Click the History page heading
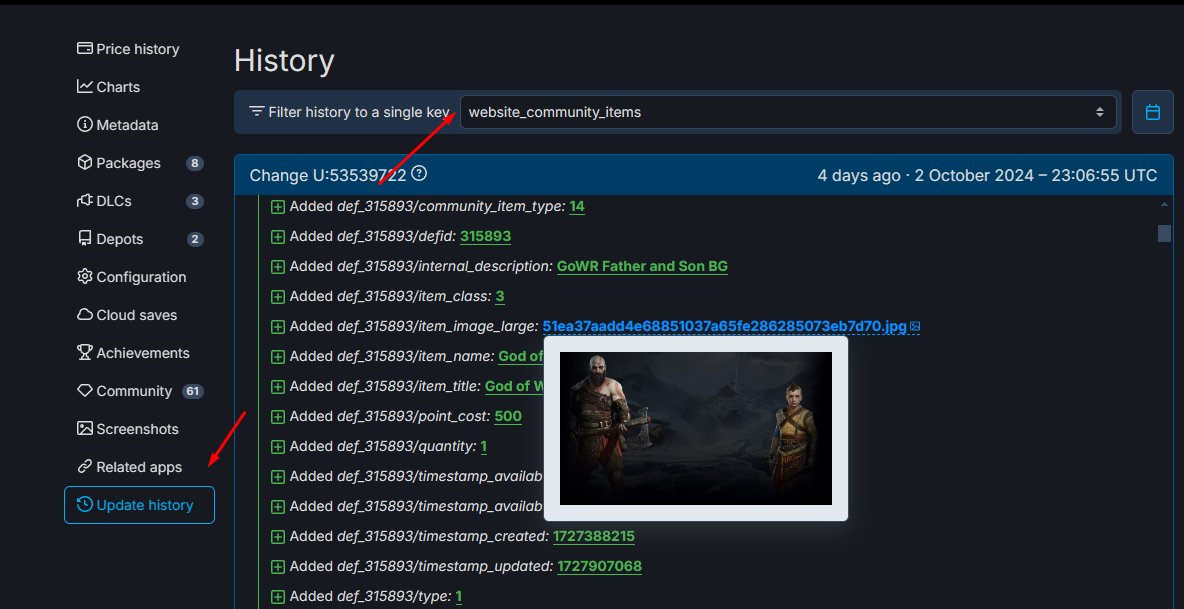This screenshot has height=609, width=1184. click(284, 60)
